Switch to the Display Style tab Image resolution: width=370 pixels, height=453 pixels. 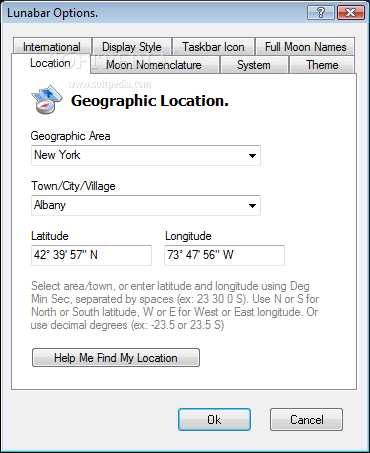132,47
